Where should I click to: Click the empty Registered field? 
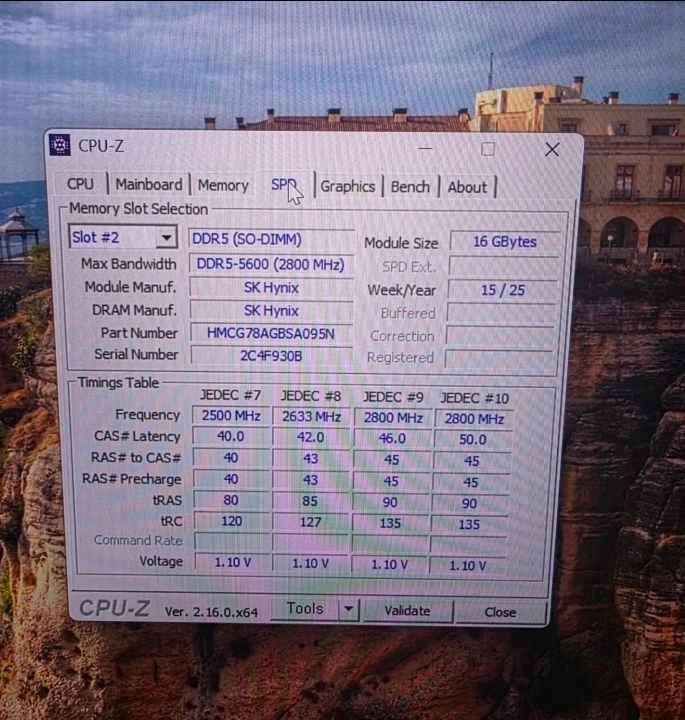pos(499,358)
